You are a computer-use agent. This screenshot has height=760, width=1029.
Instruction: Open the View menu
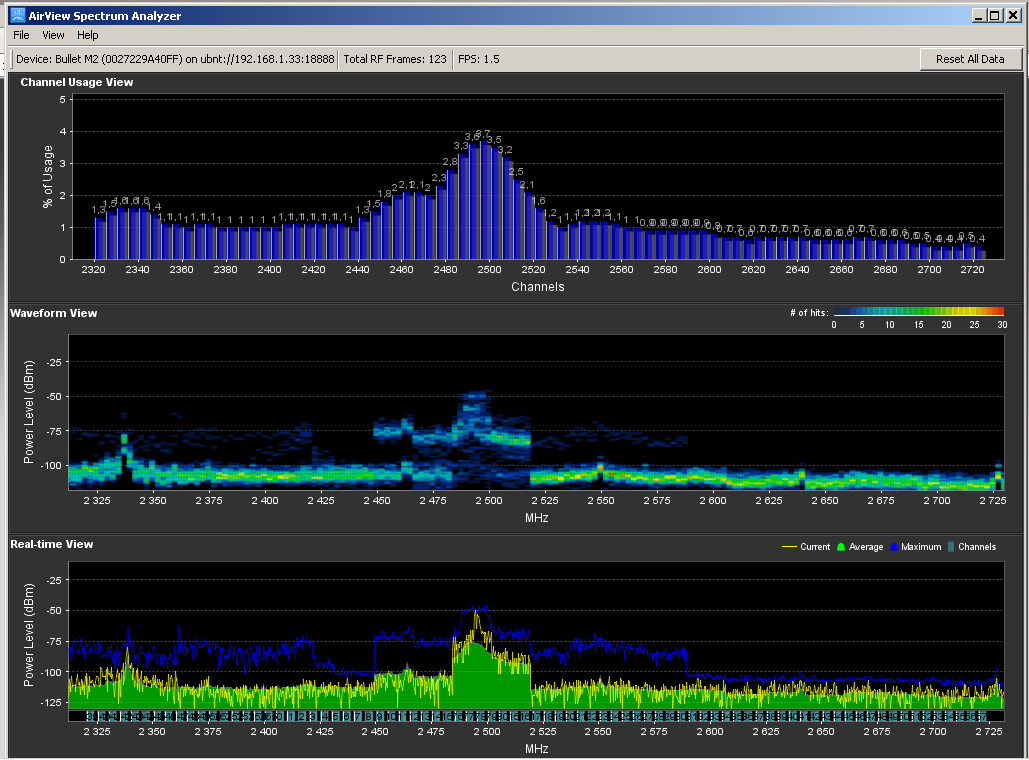[x=53, y=35]
